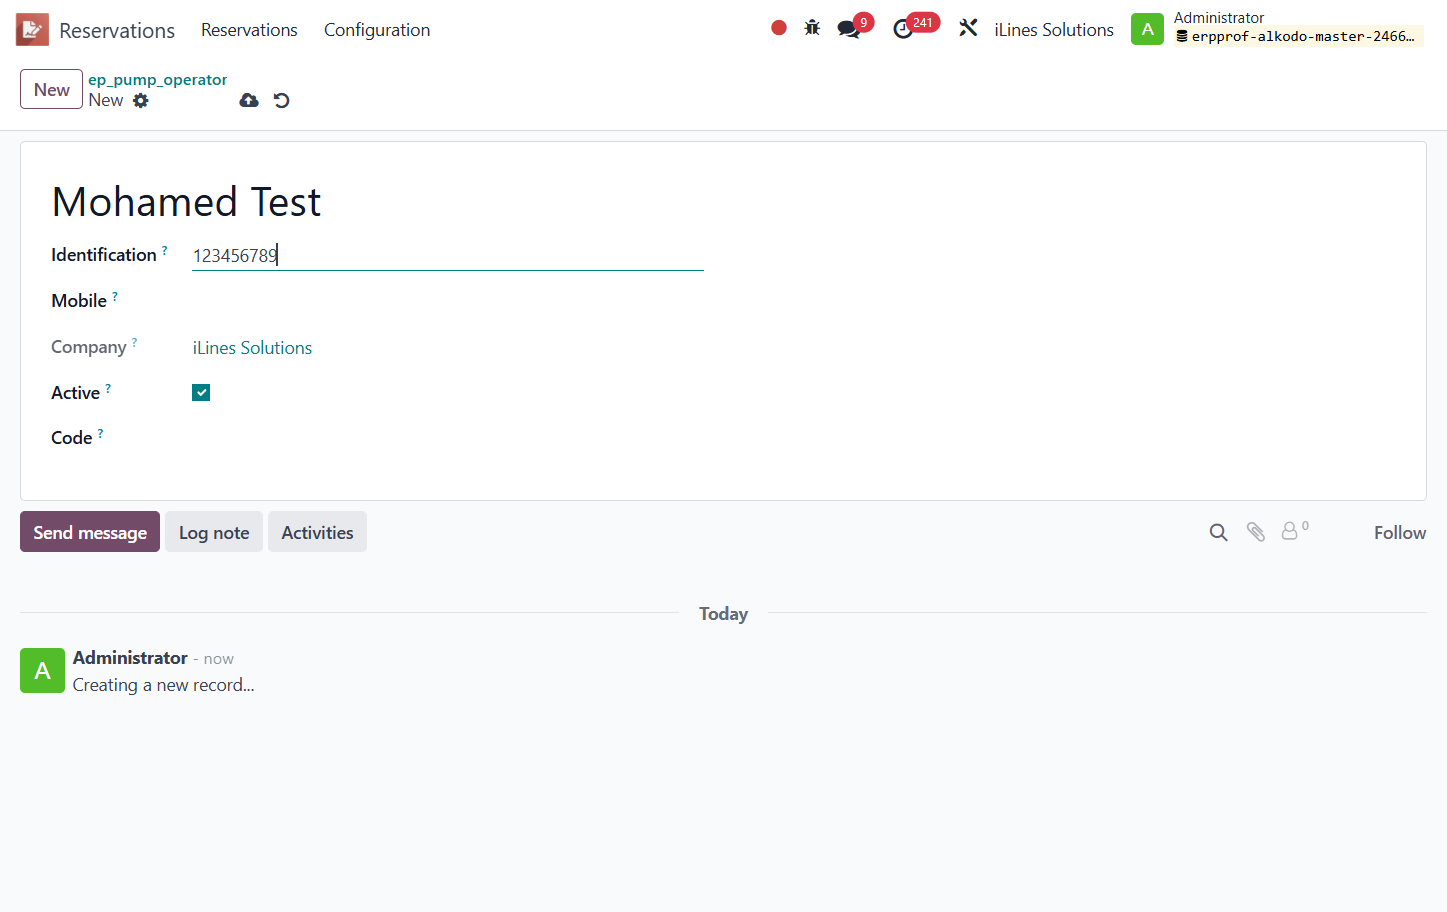Search messages with the magnifier icon
This screenshot has height=912, width=1447.
tap(1218, 532)
